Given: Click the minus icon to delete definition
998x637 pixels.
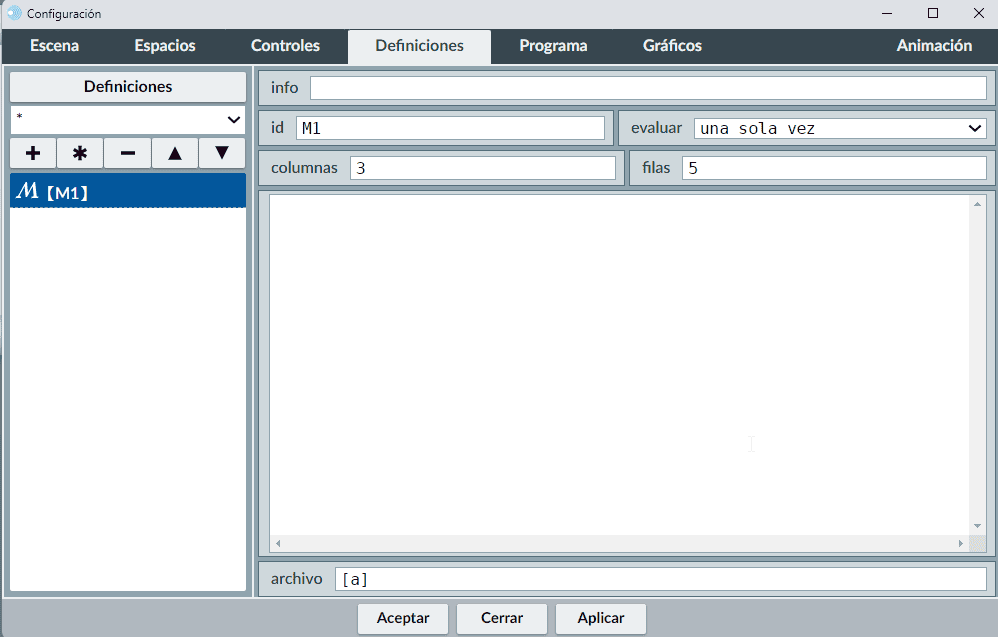Looking at the screenshot, I should pyautogui.click(x=128, y=153).
